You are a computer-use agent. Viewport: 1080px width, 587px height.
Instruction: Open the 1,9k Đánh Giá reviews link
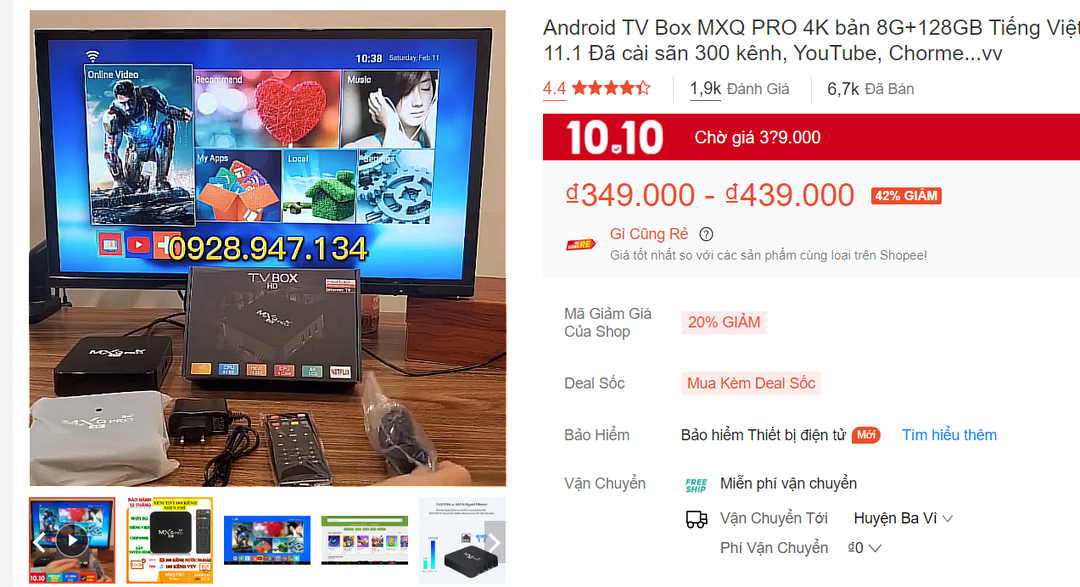(x=739, y=89)
